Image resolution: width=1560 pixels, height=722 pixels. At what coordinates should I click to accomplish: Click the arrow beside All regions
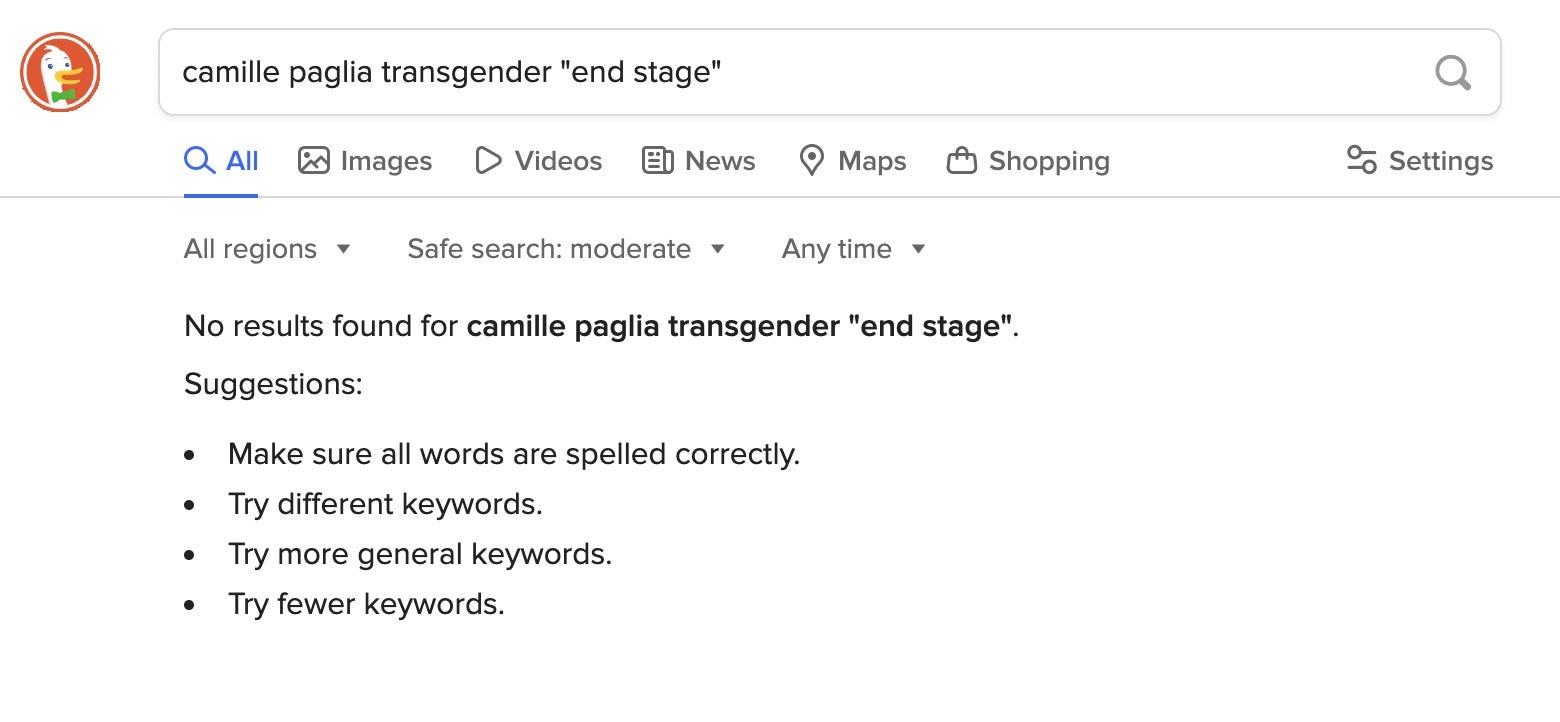click(343, 249)
